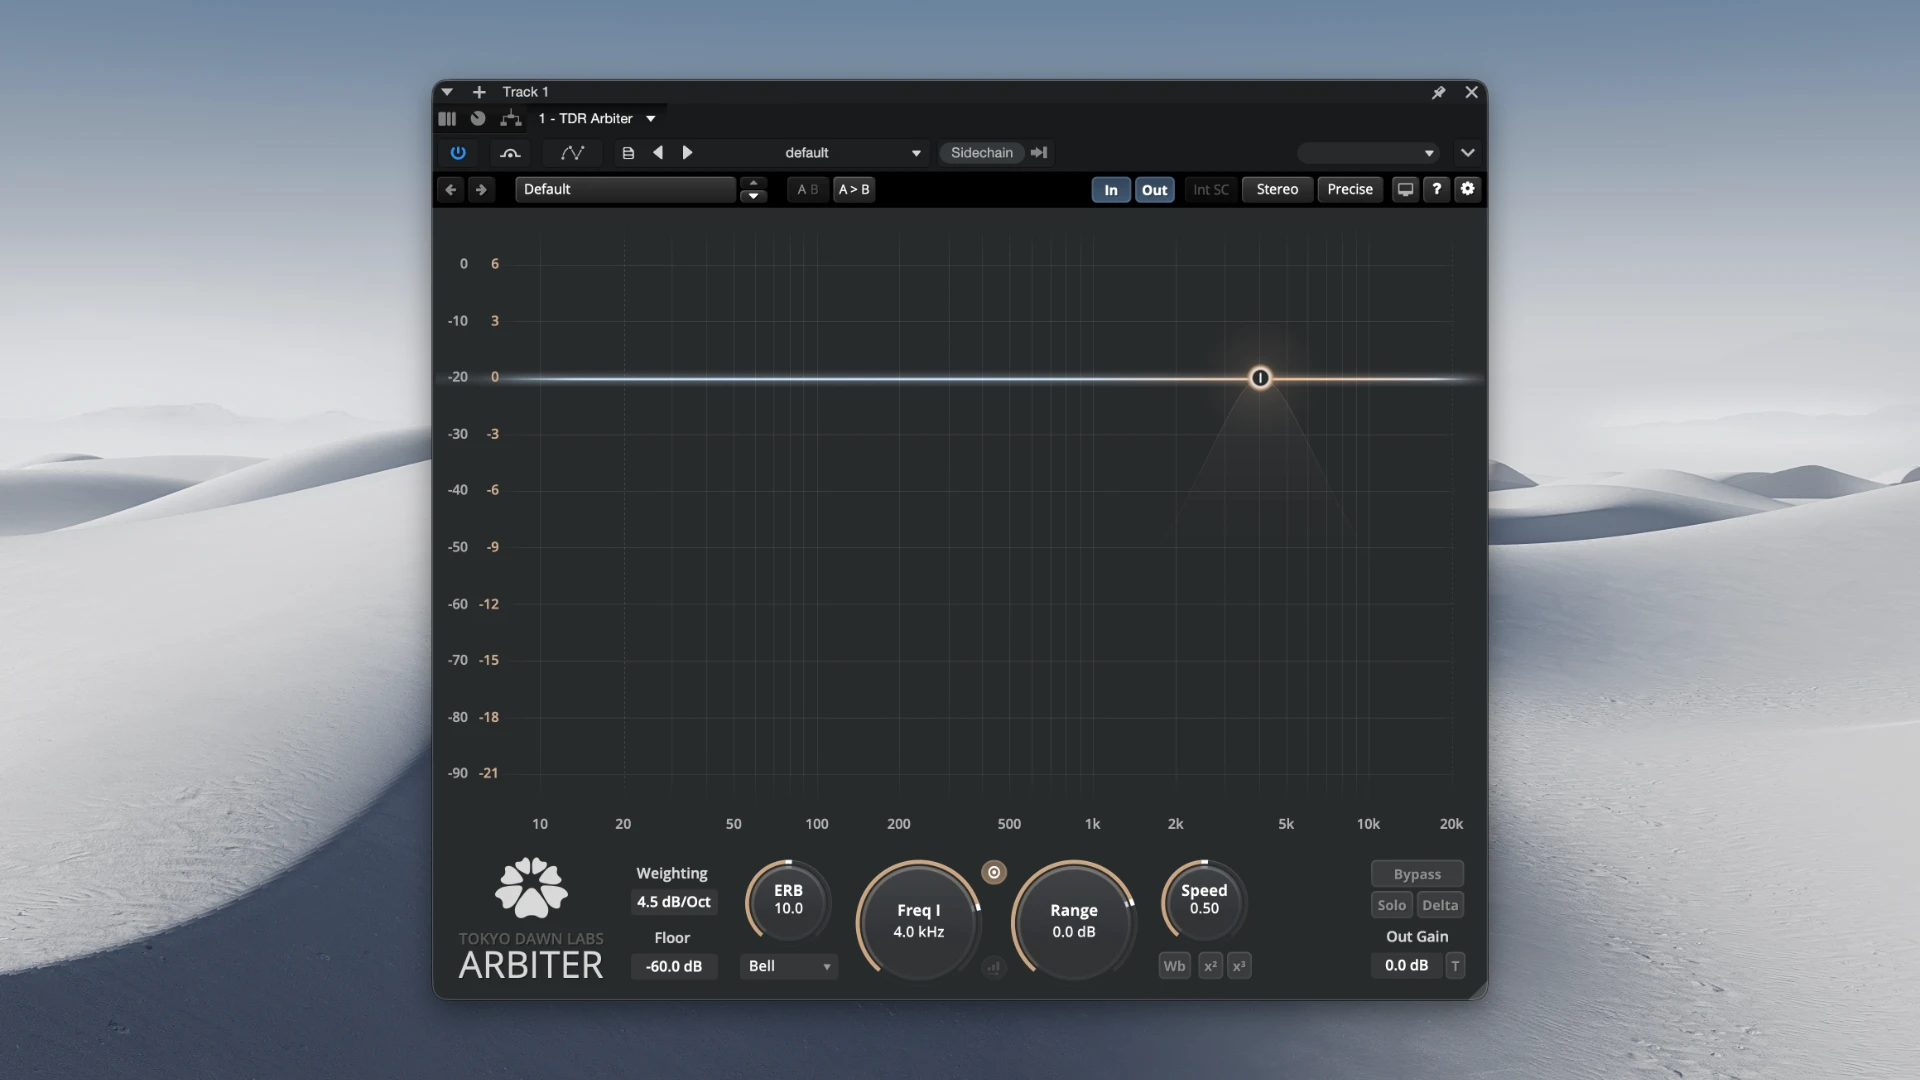Toggle the A B comparison button

pyautogui.click(x=807, y=189)
